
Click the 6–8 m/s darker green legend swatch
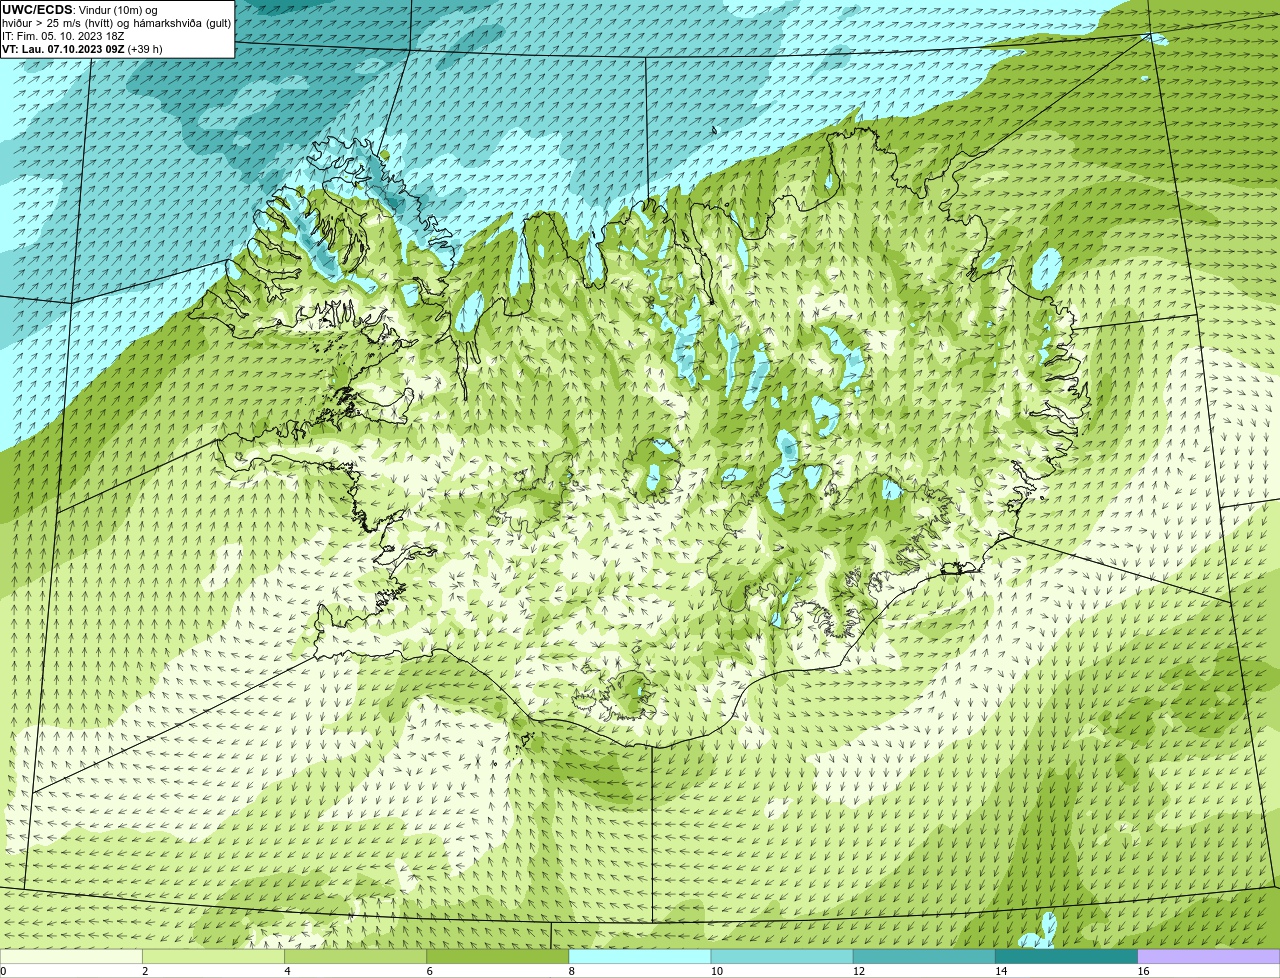click(498, 956)
